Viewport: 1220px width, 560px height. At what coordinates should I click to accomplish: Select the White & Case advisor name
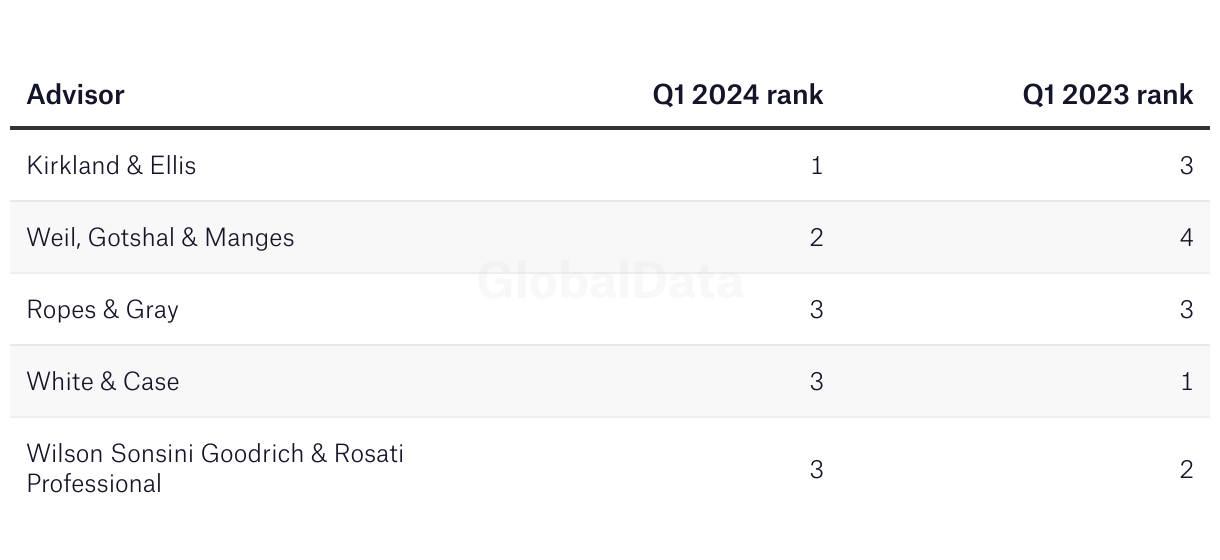pyautogui.click(x=103, y=382)
